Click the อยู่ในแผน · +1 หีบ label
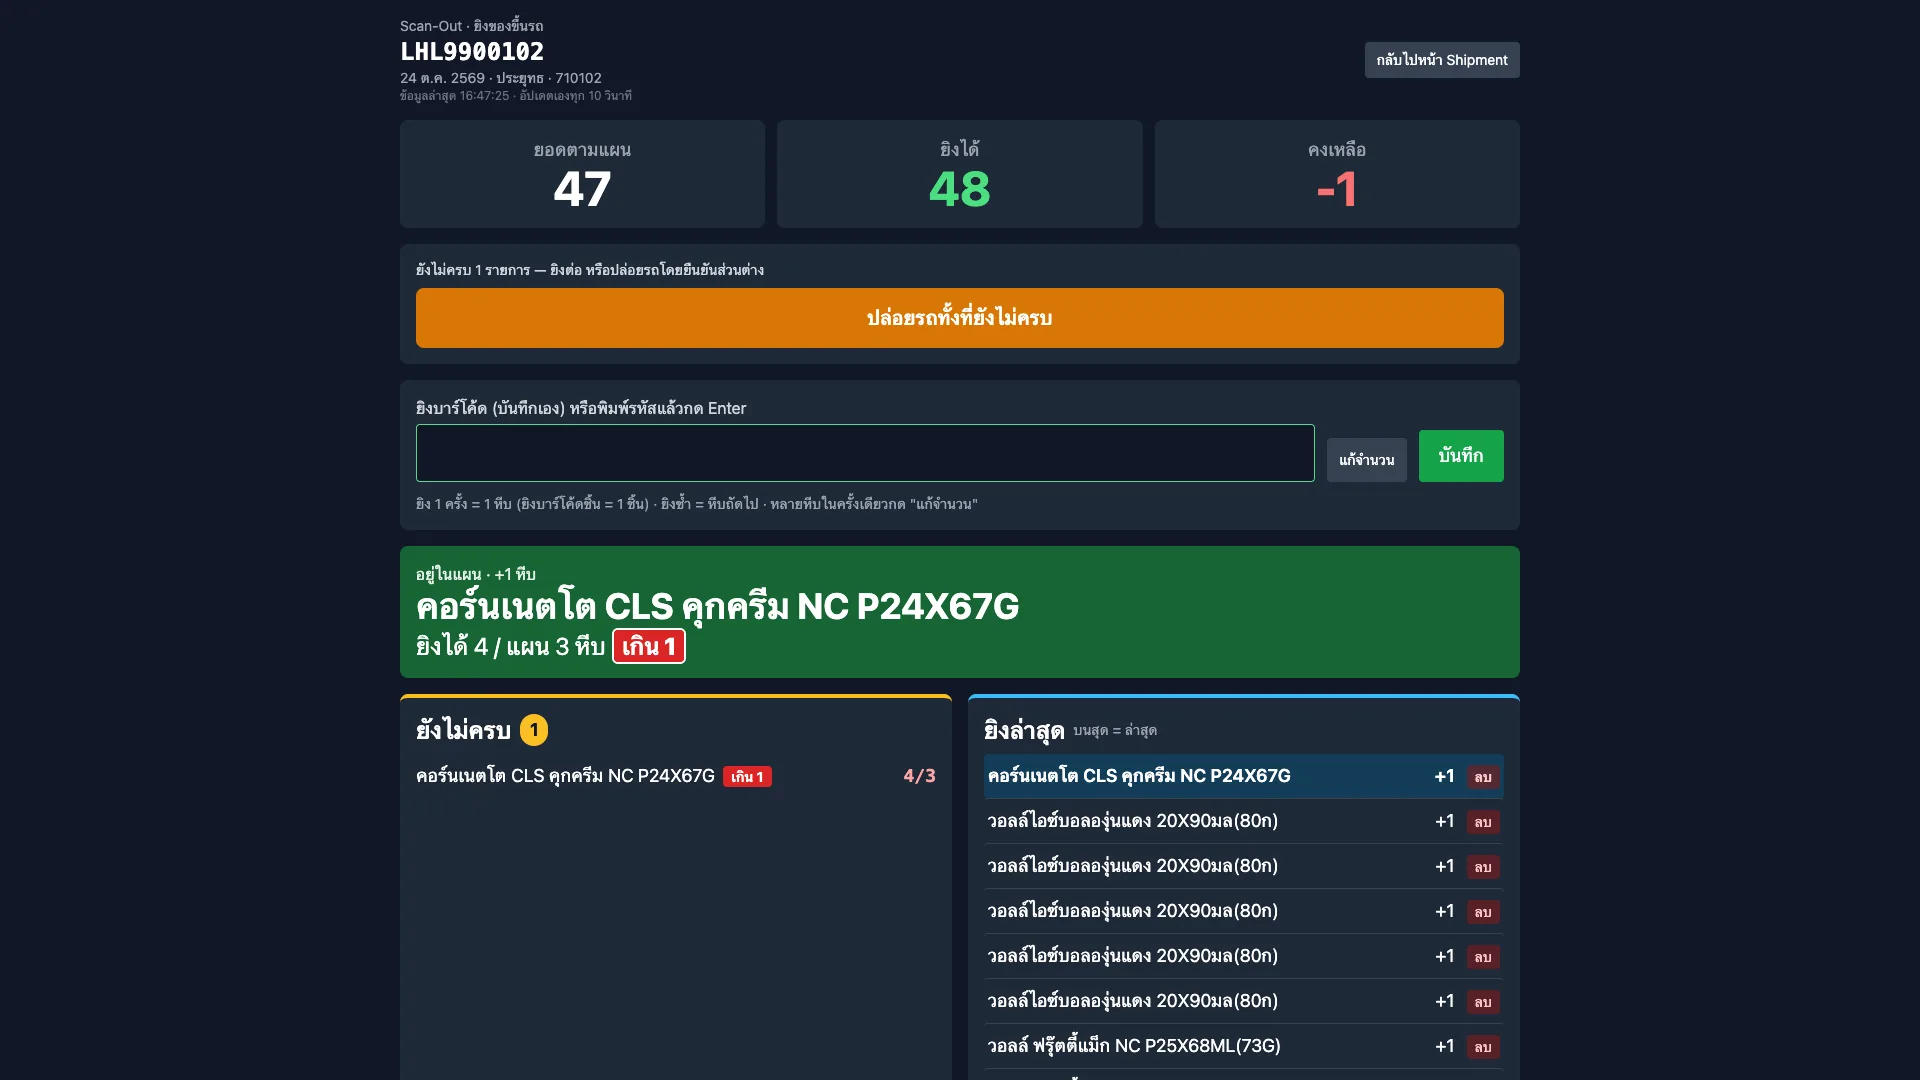 476,574
